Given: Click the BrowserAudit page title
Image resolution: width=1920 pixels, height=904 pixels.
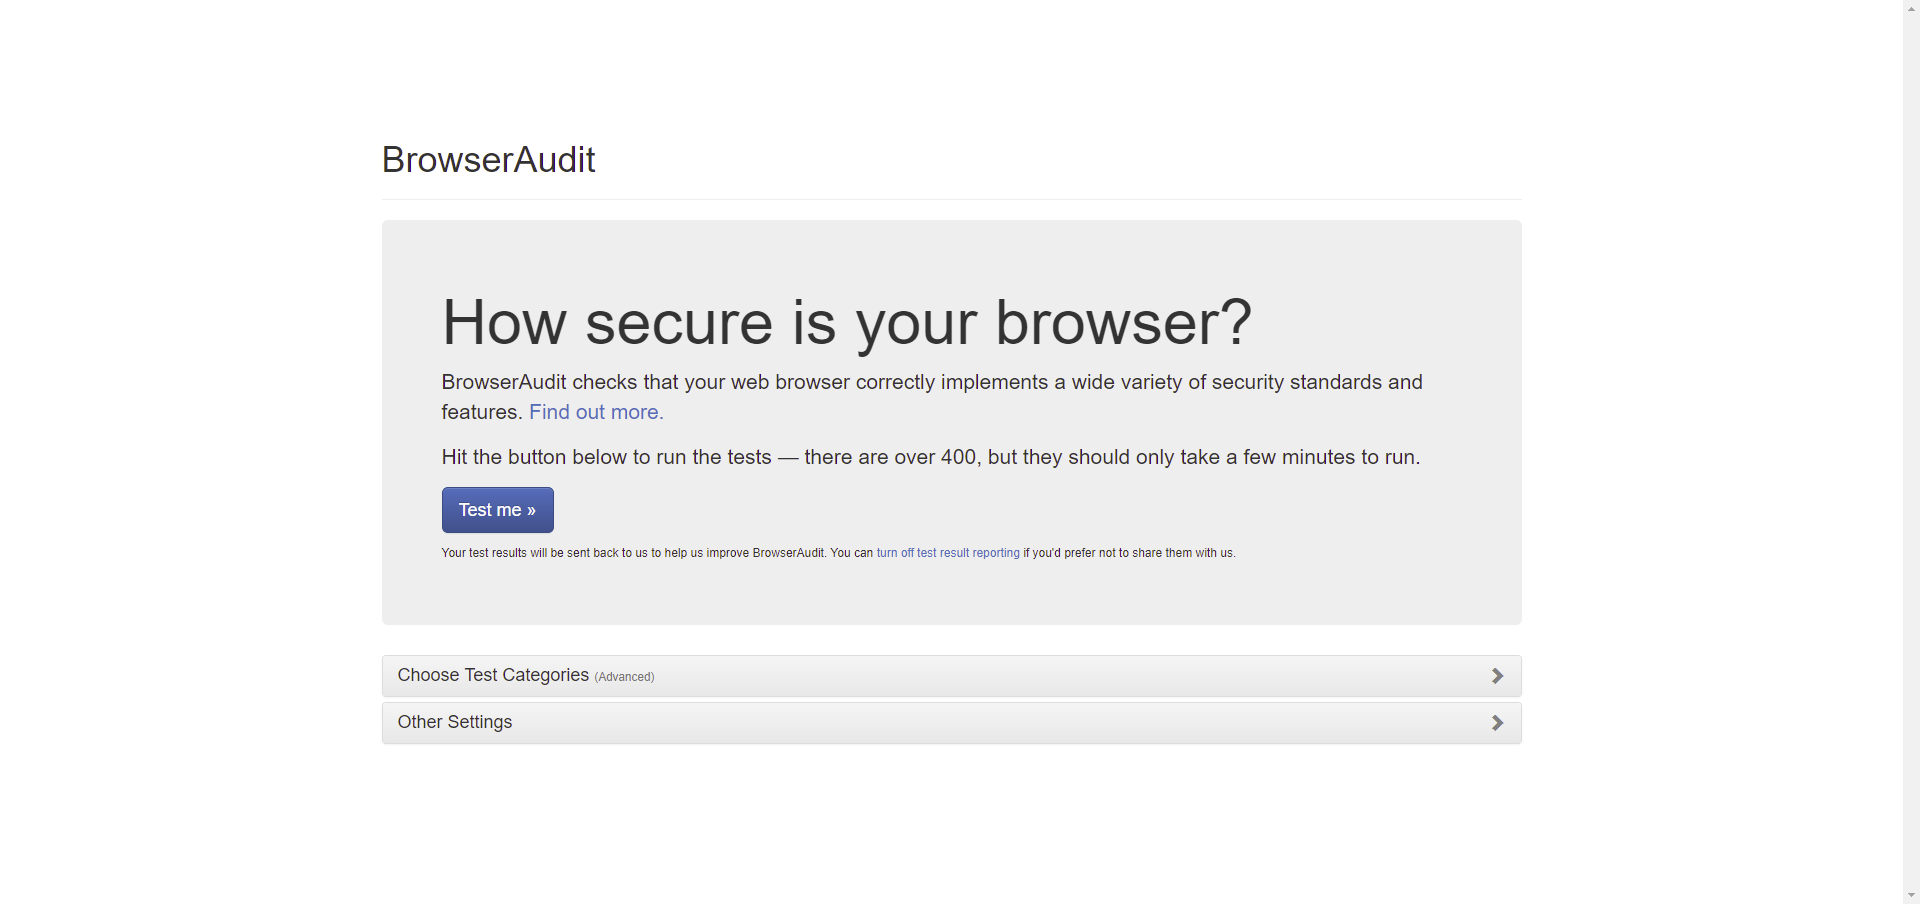Looking at the screenshot, I should (488, 160).
